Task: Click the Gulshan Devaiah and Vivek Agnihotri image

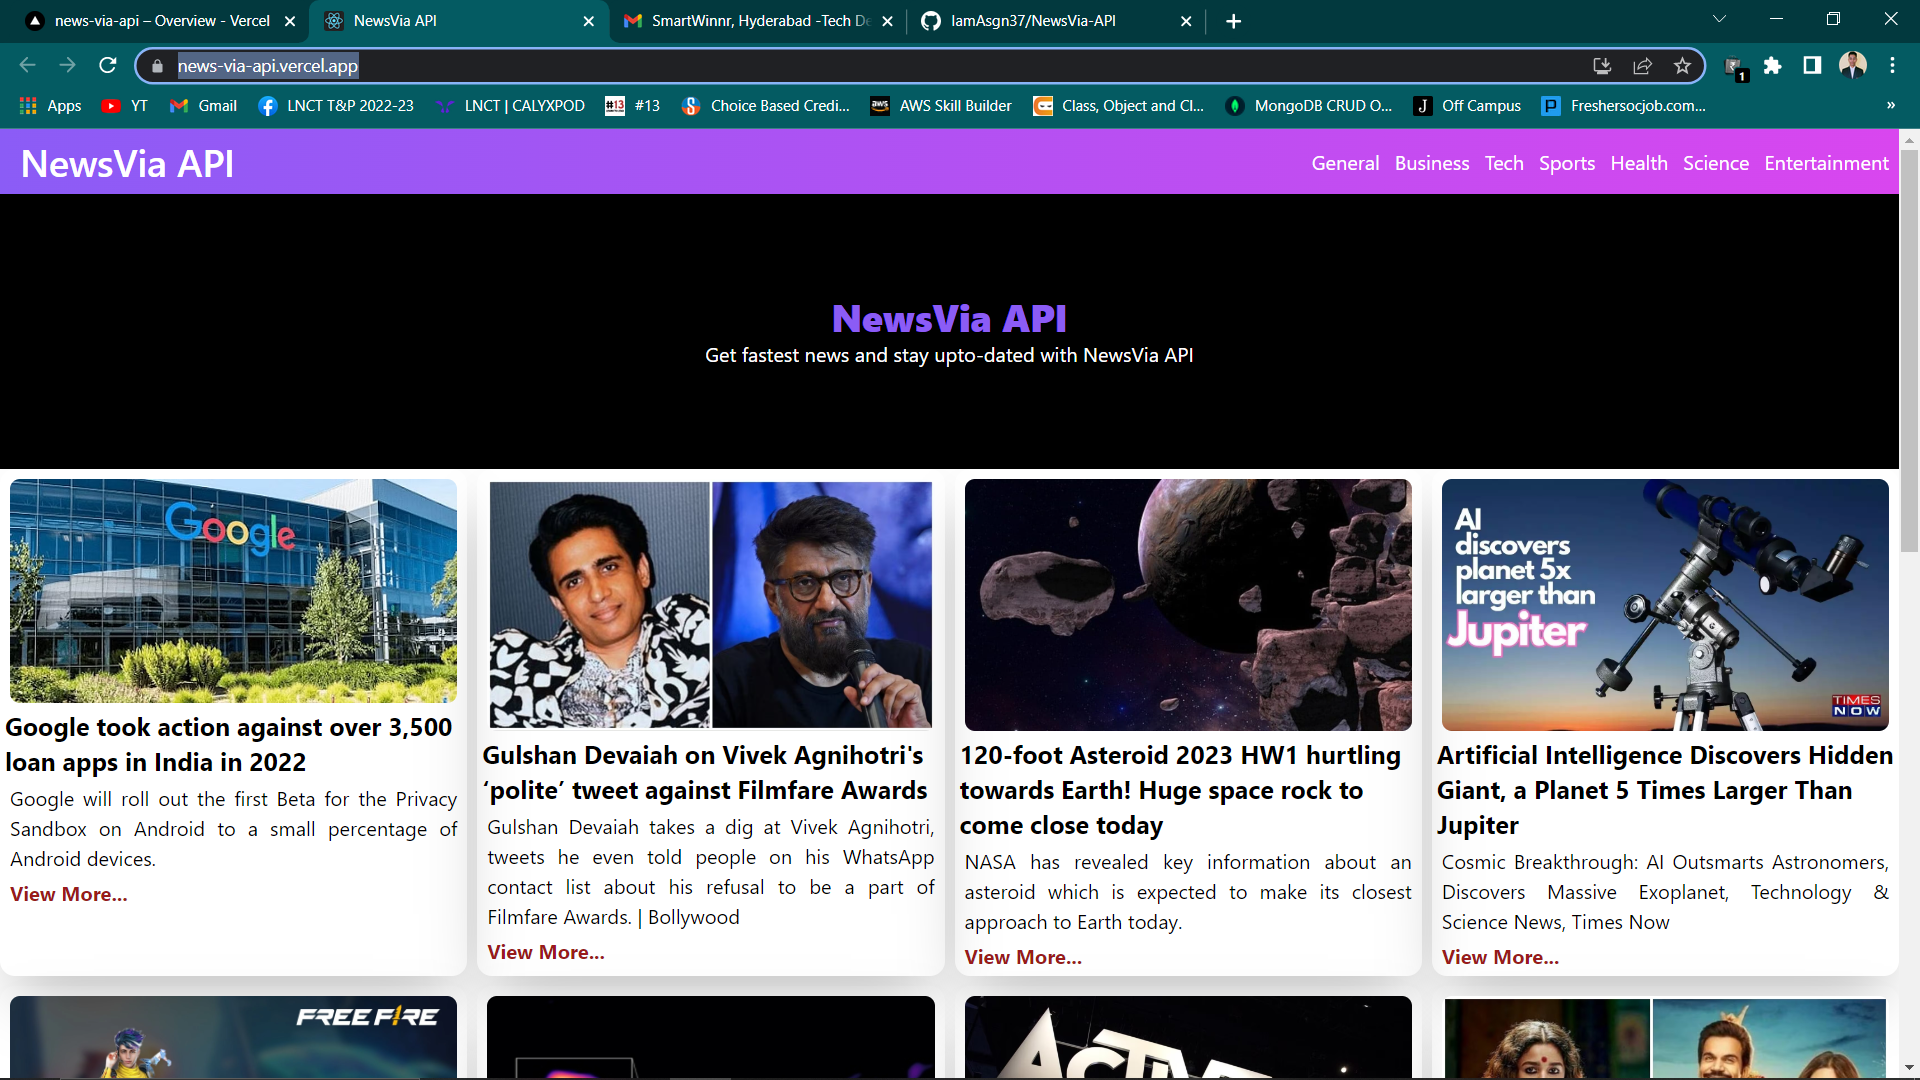Action: pos(711,605)
